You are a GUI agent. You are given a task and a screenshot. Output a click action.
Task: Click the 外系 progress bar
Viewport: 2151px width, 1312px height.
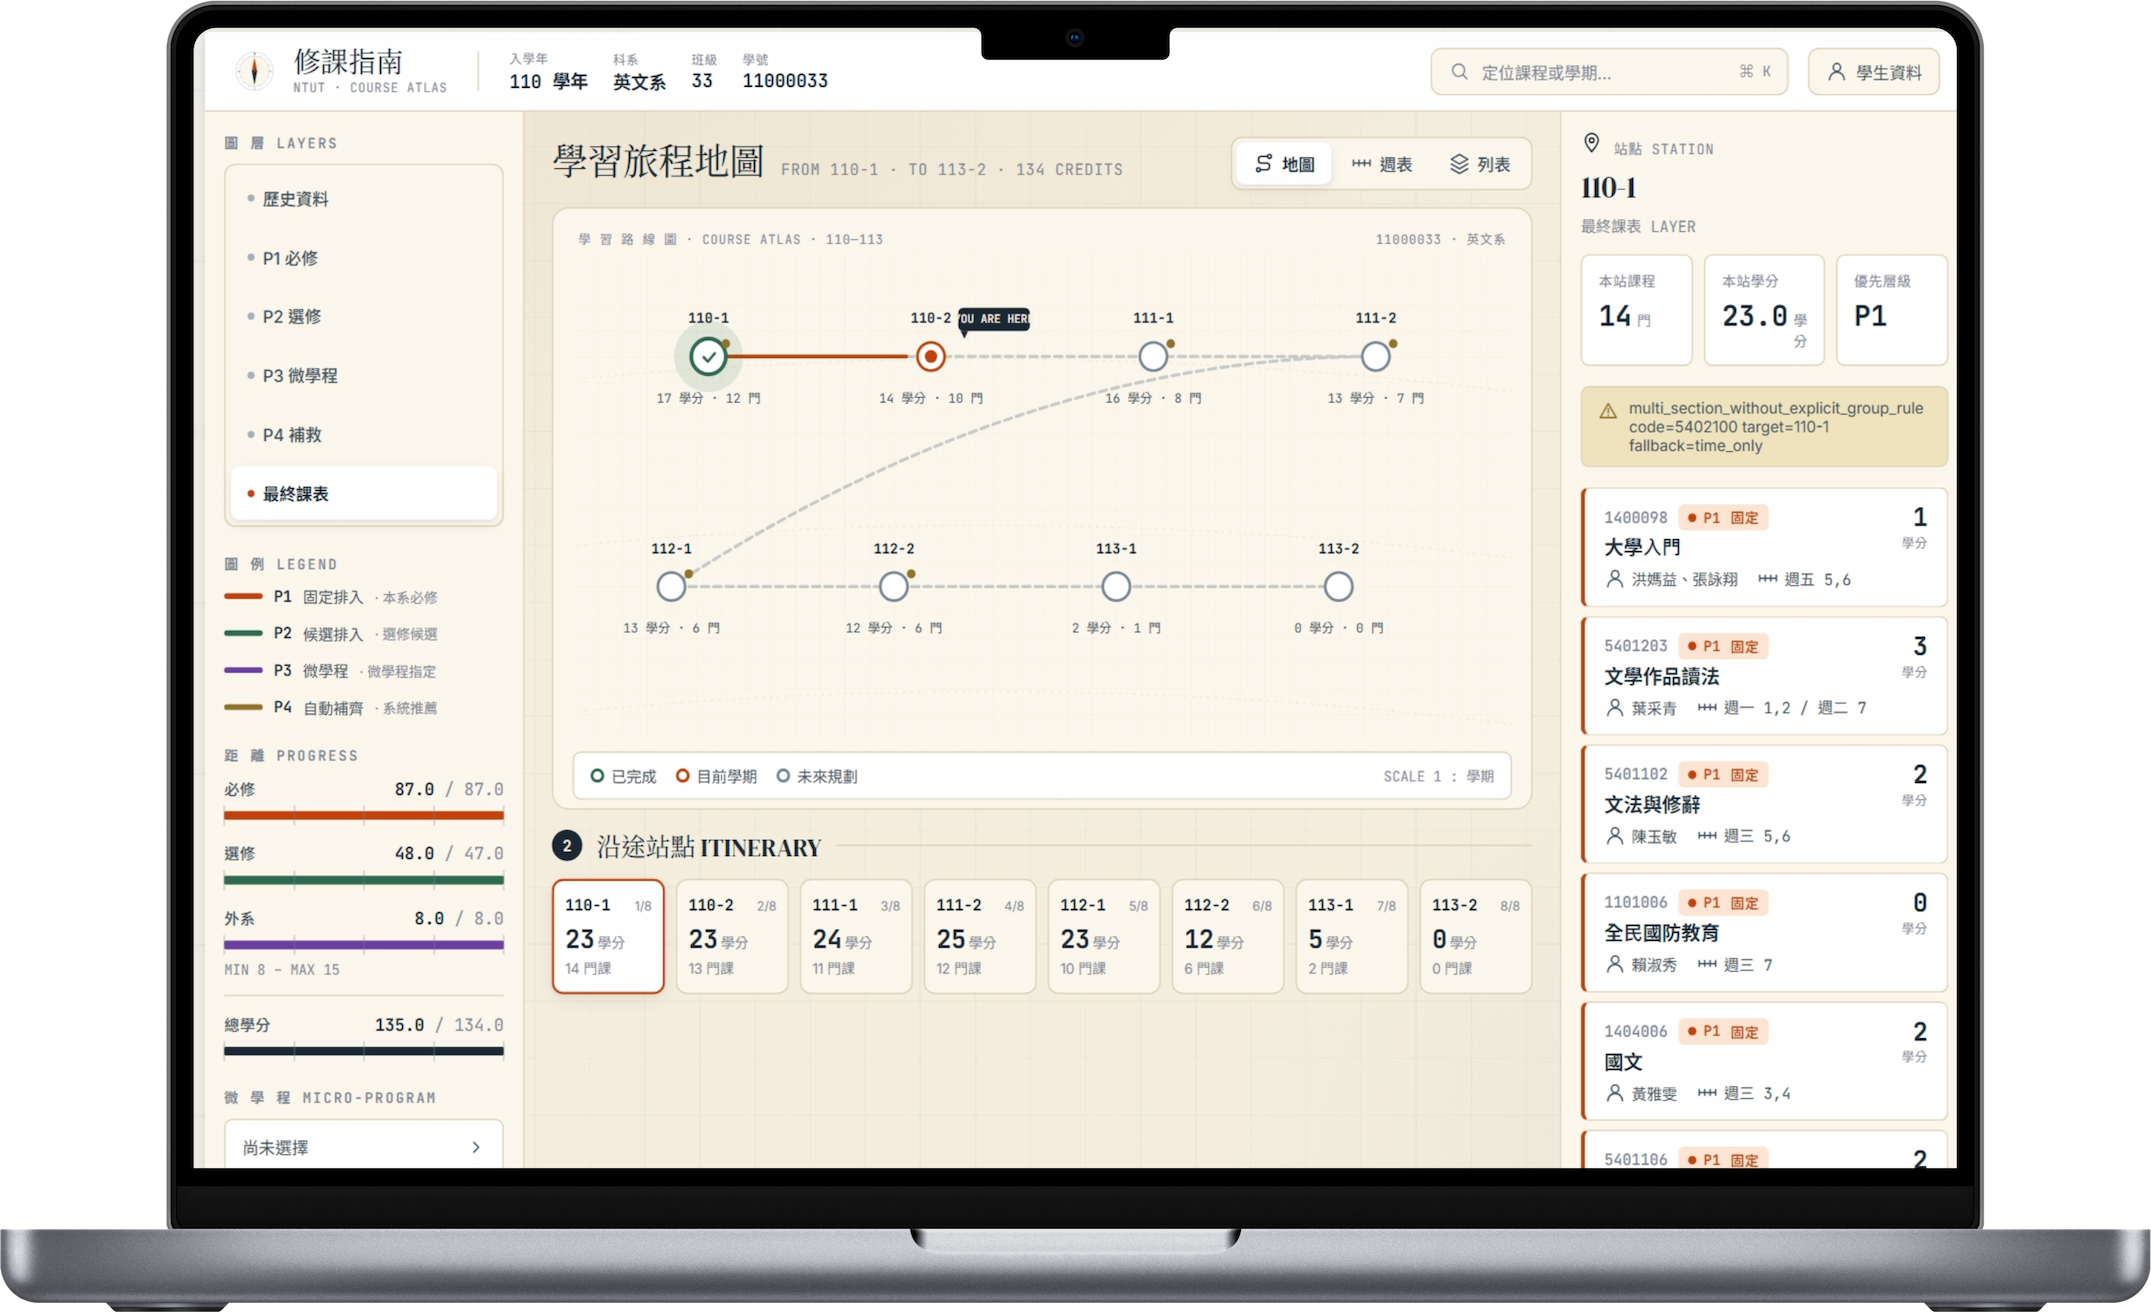coord(364,944)
